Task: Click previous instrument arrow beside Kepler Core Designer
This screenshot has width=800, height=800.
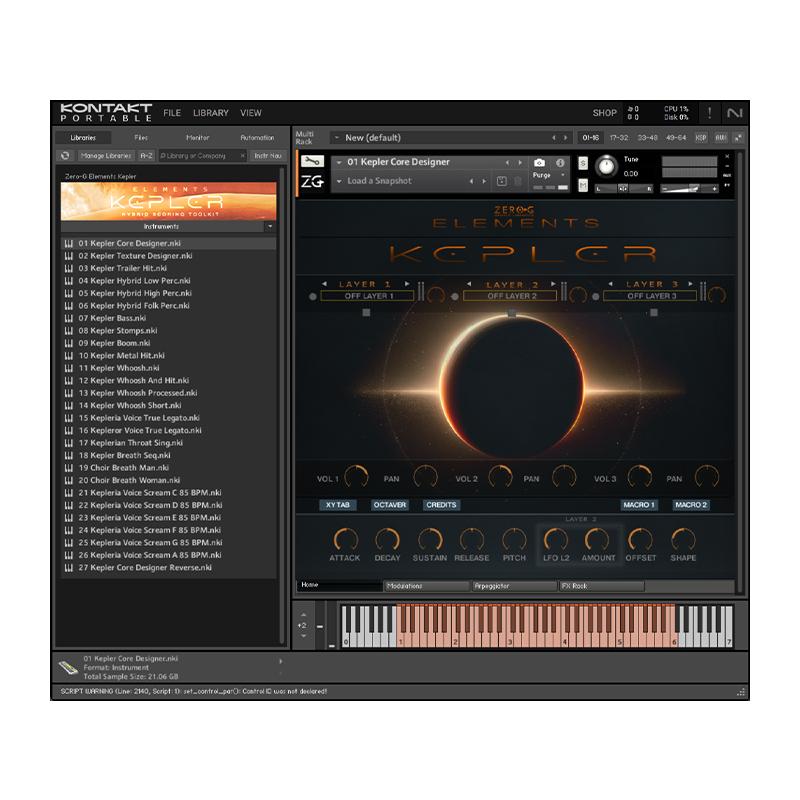Action: [507, 163]
